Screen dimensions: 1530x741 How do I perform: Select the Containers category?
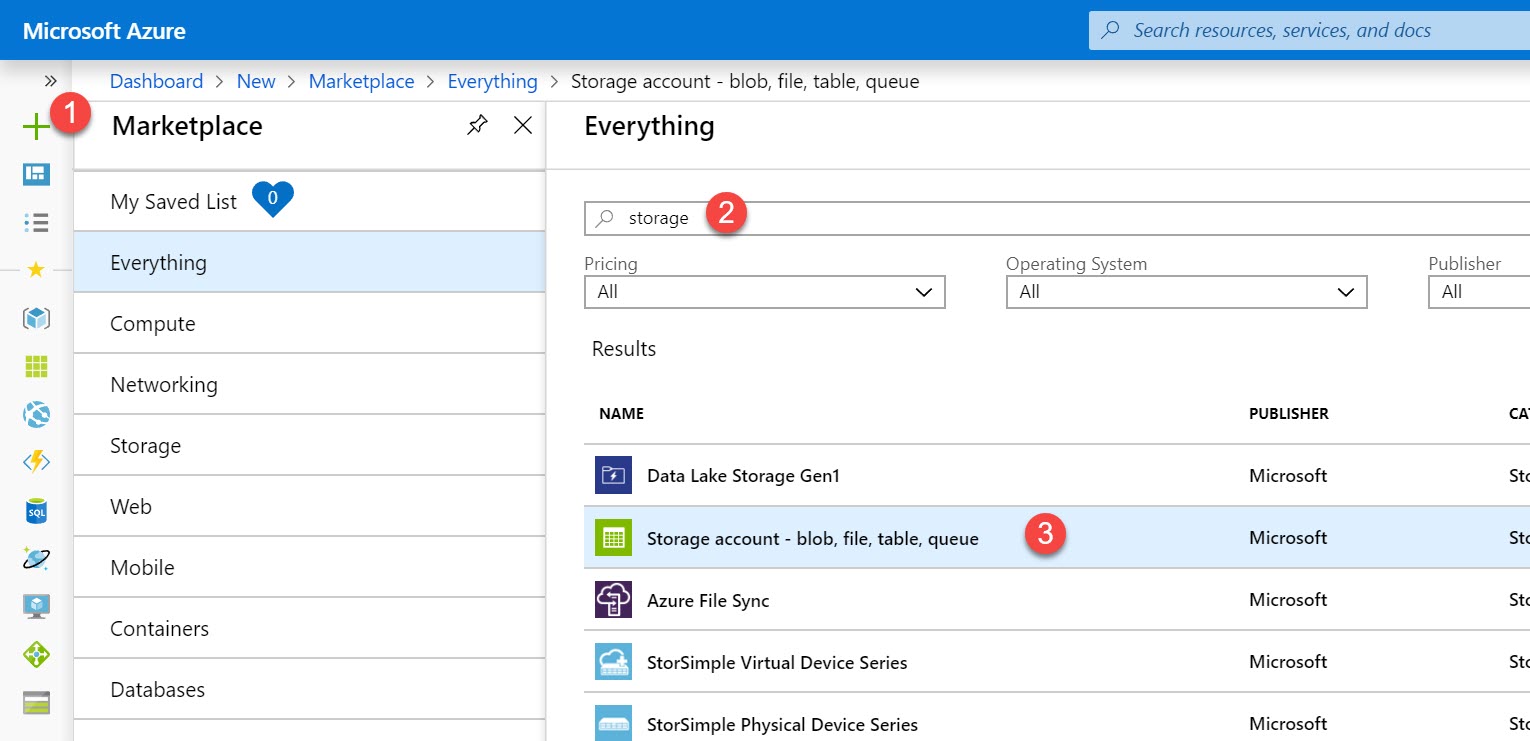tap(309, 628)
